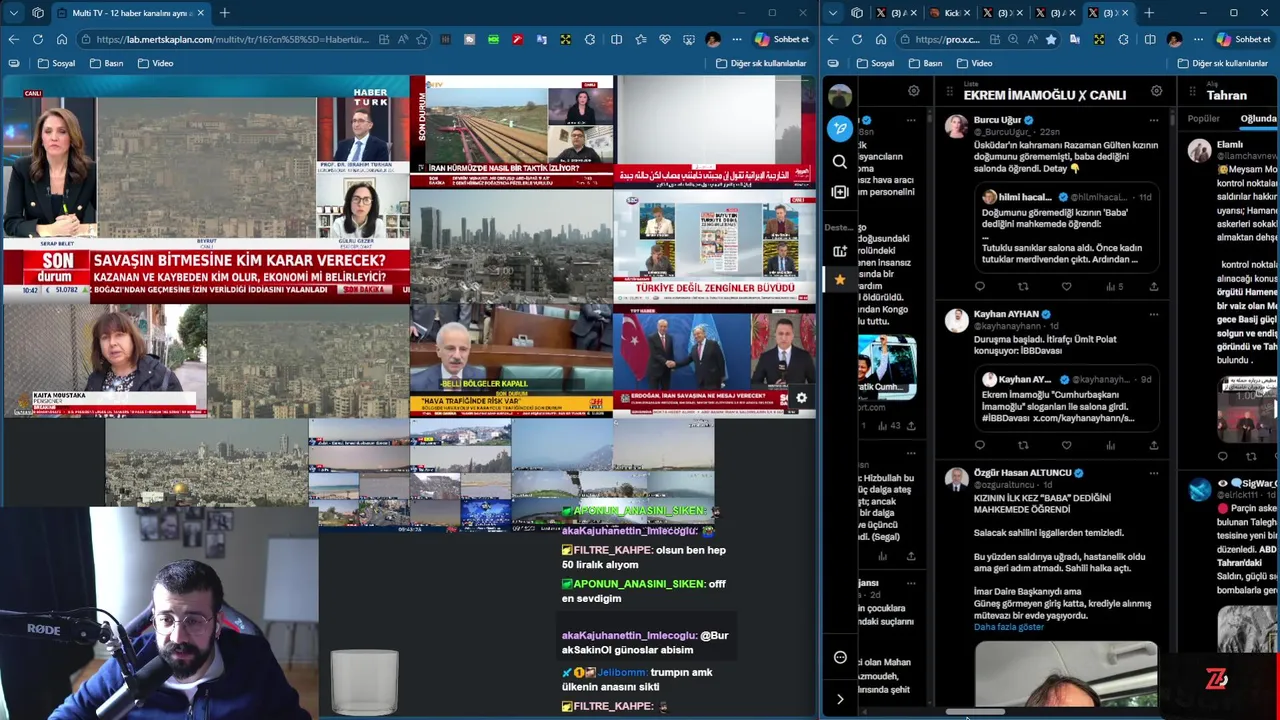Share Burcu Uğur's post
This screenshot has width=1280, height=720.
pos(1153,287)
